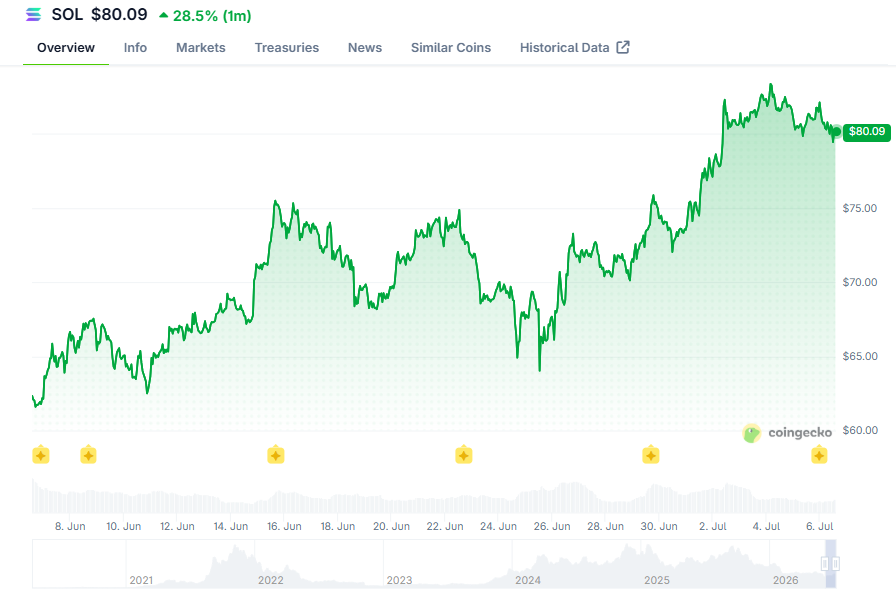Click the current price dot on chart line
The height and width of the screenshot is (596, 896).
836,132
